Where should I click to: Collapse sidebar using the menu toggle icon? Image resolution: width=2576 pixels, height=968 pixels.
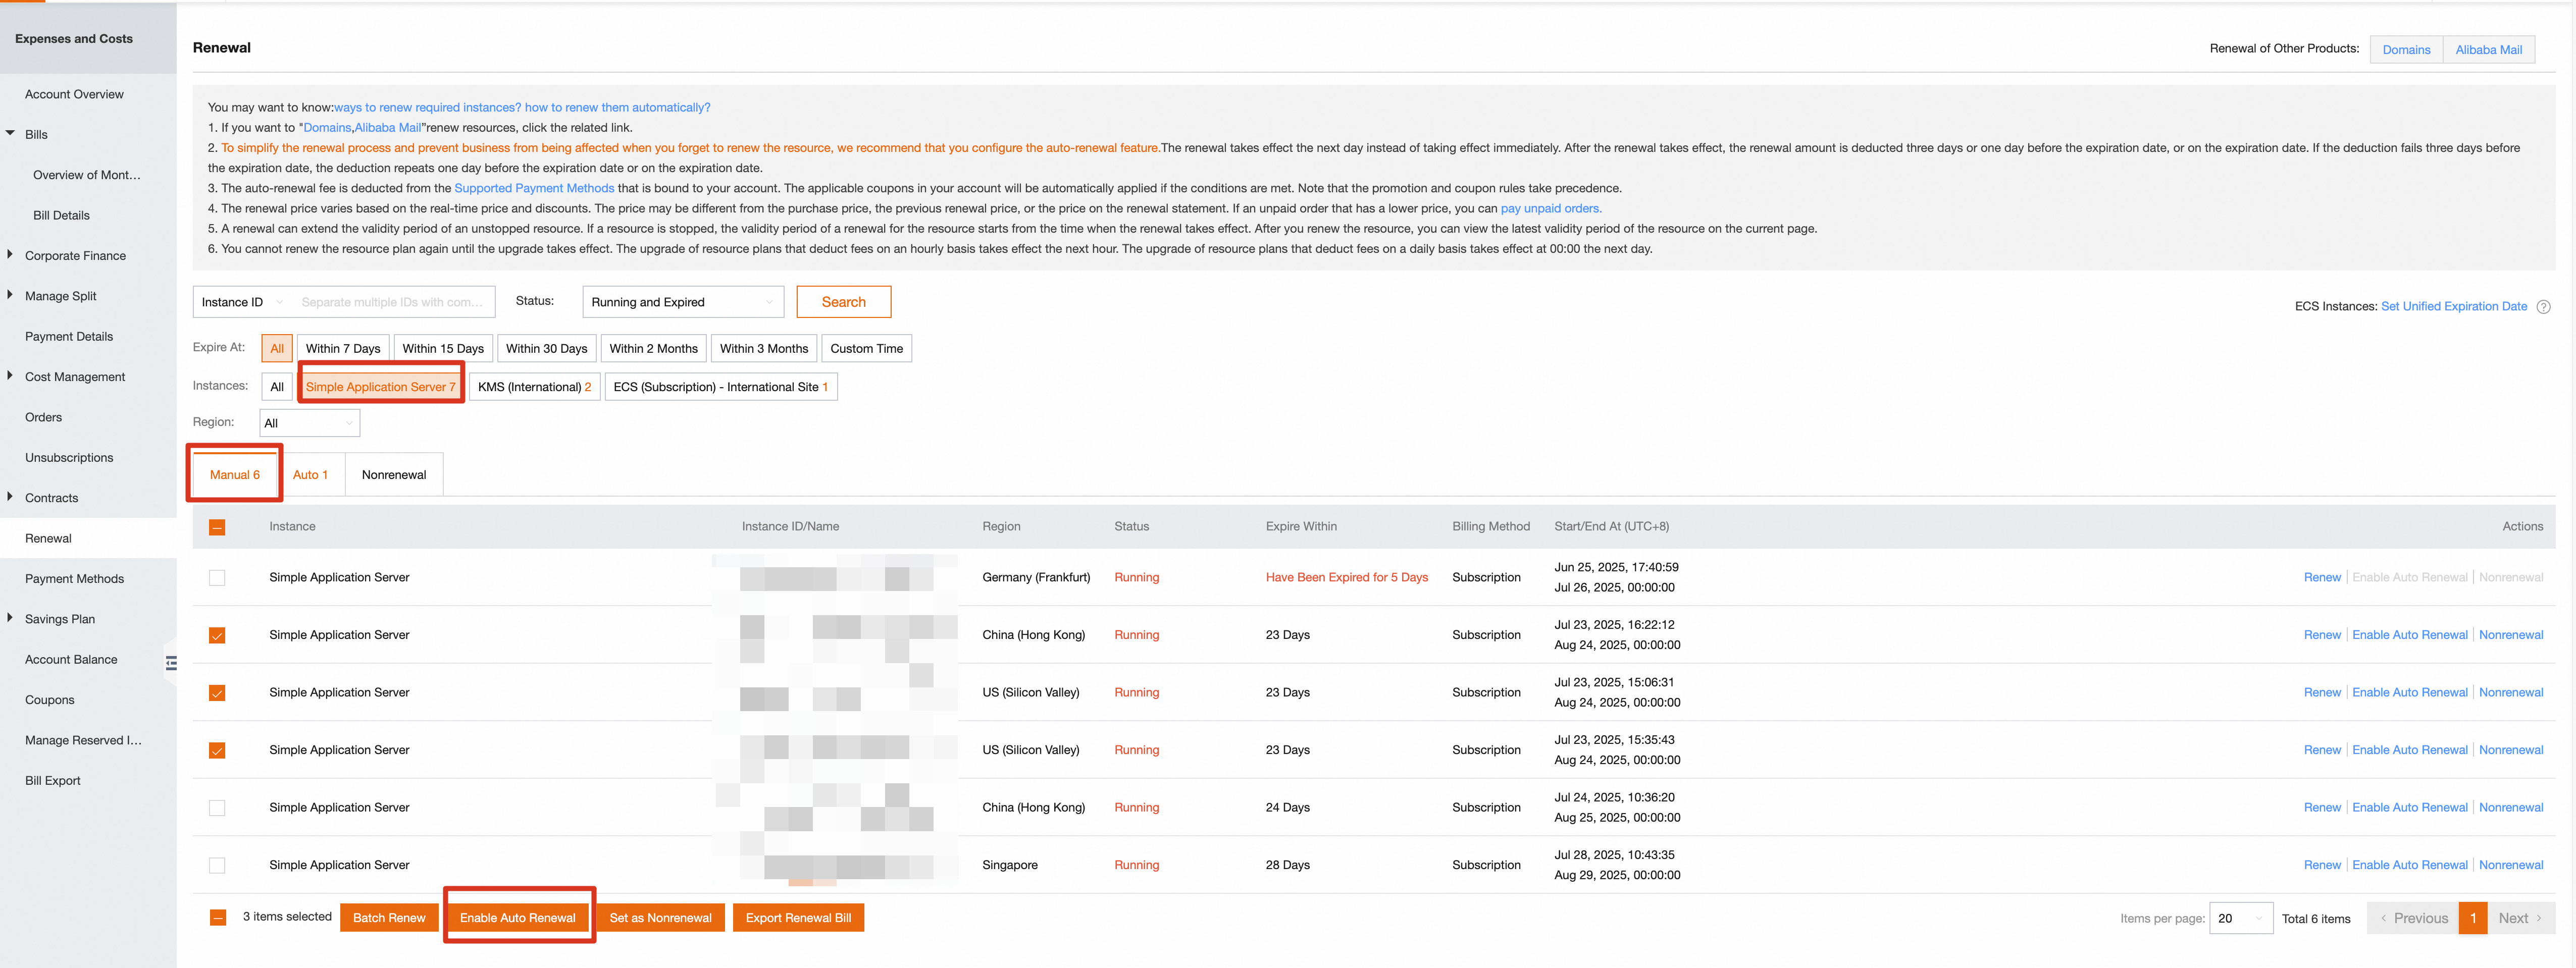(171, 662)
